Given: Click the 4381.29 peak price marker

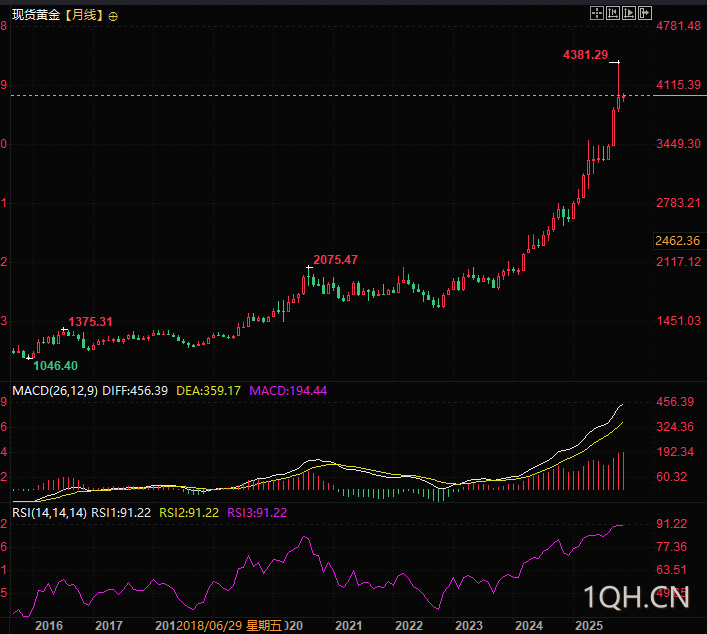Looking at the screenshot, I should [x=584, y=56].
